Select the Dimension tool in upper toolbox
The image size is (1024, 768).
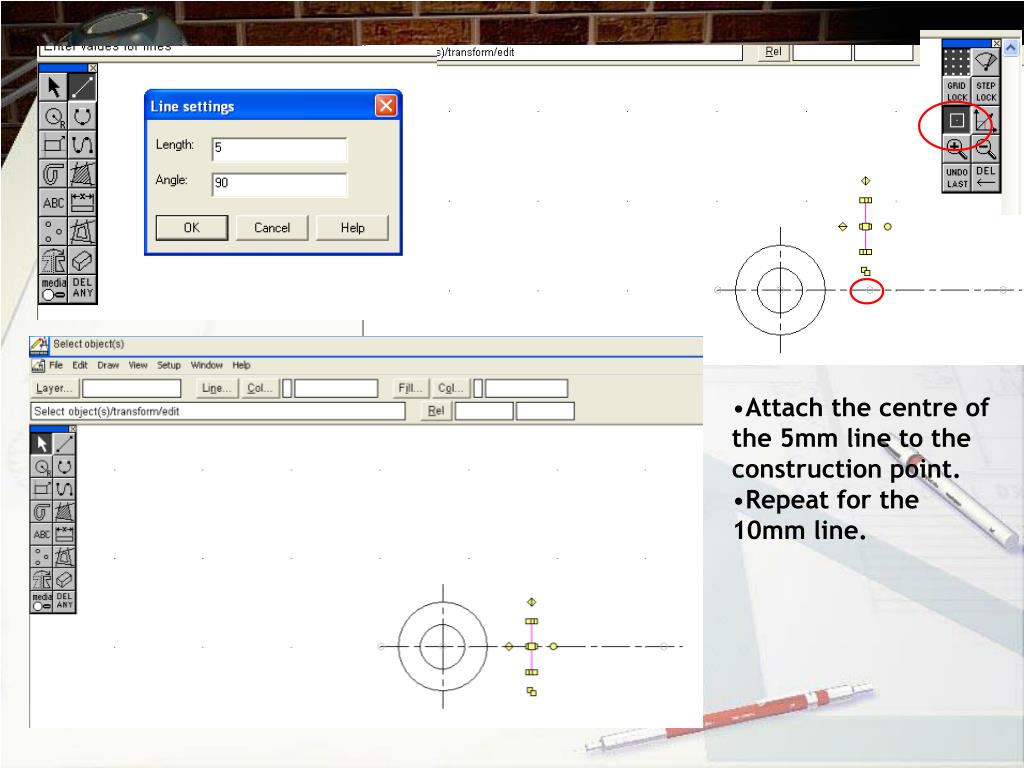click(82, 202)
